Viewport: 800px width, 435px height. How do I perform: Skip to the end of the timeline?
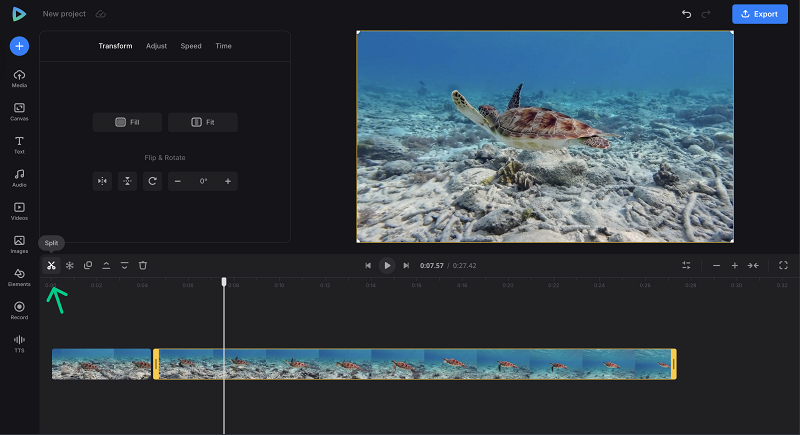point(406,265)
